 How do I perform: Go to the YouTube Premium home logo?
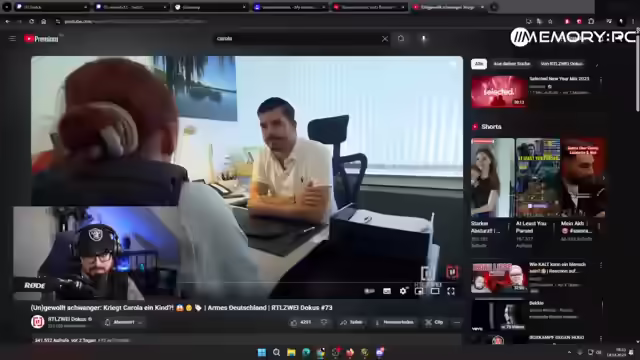(x=41, y=39)
